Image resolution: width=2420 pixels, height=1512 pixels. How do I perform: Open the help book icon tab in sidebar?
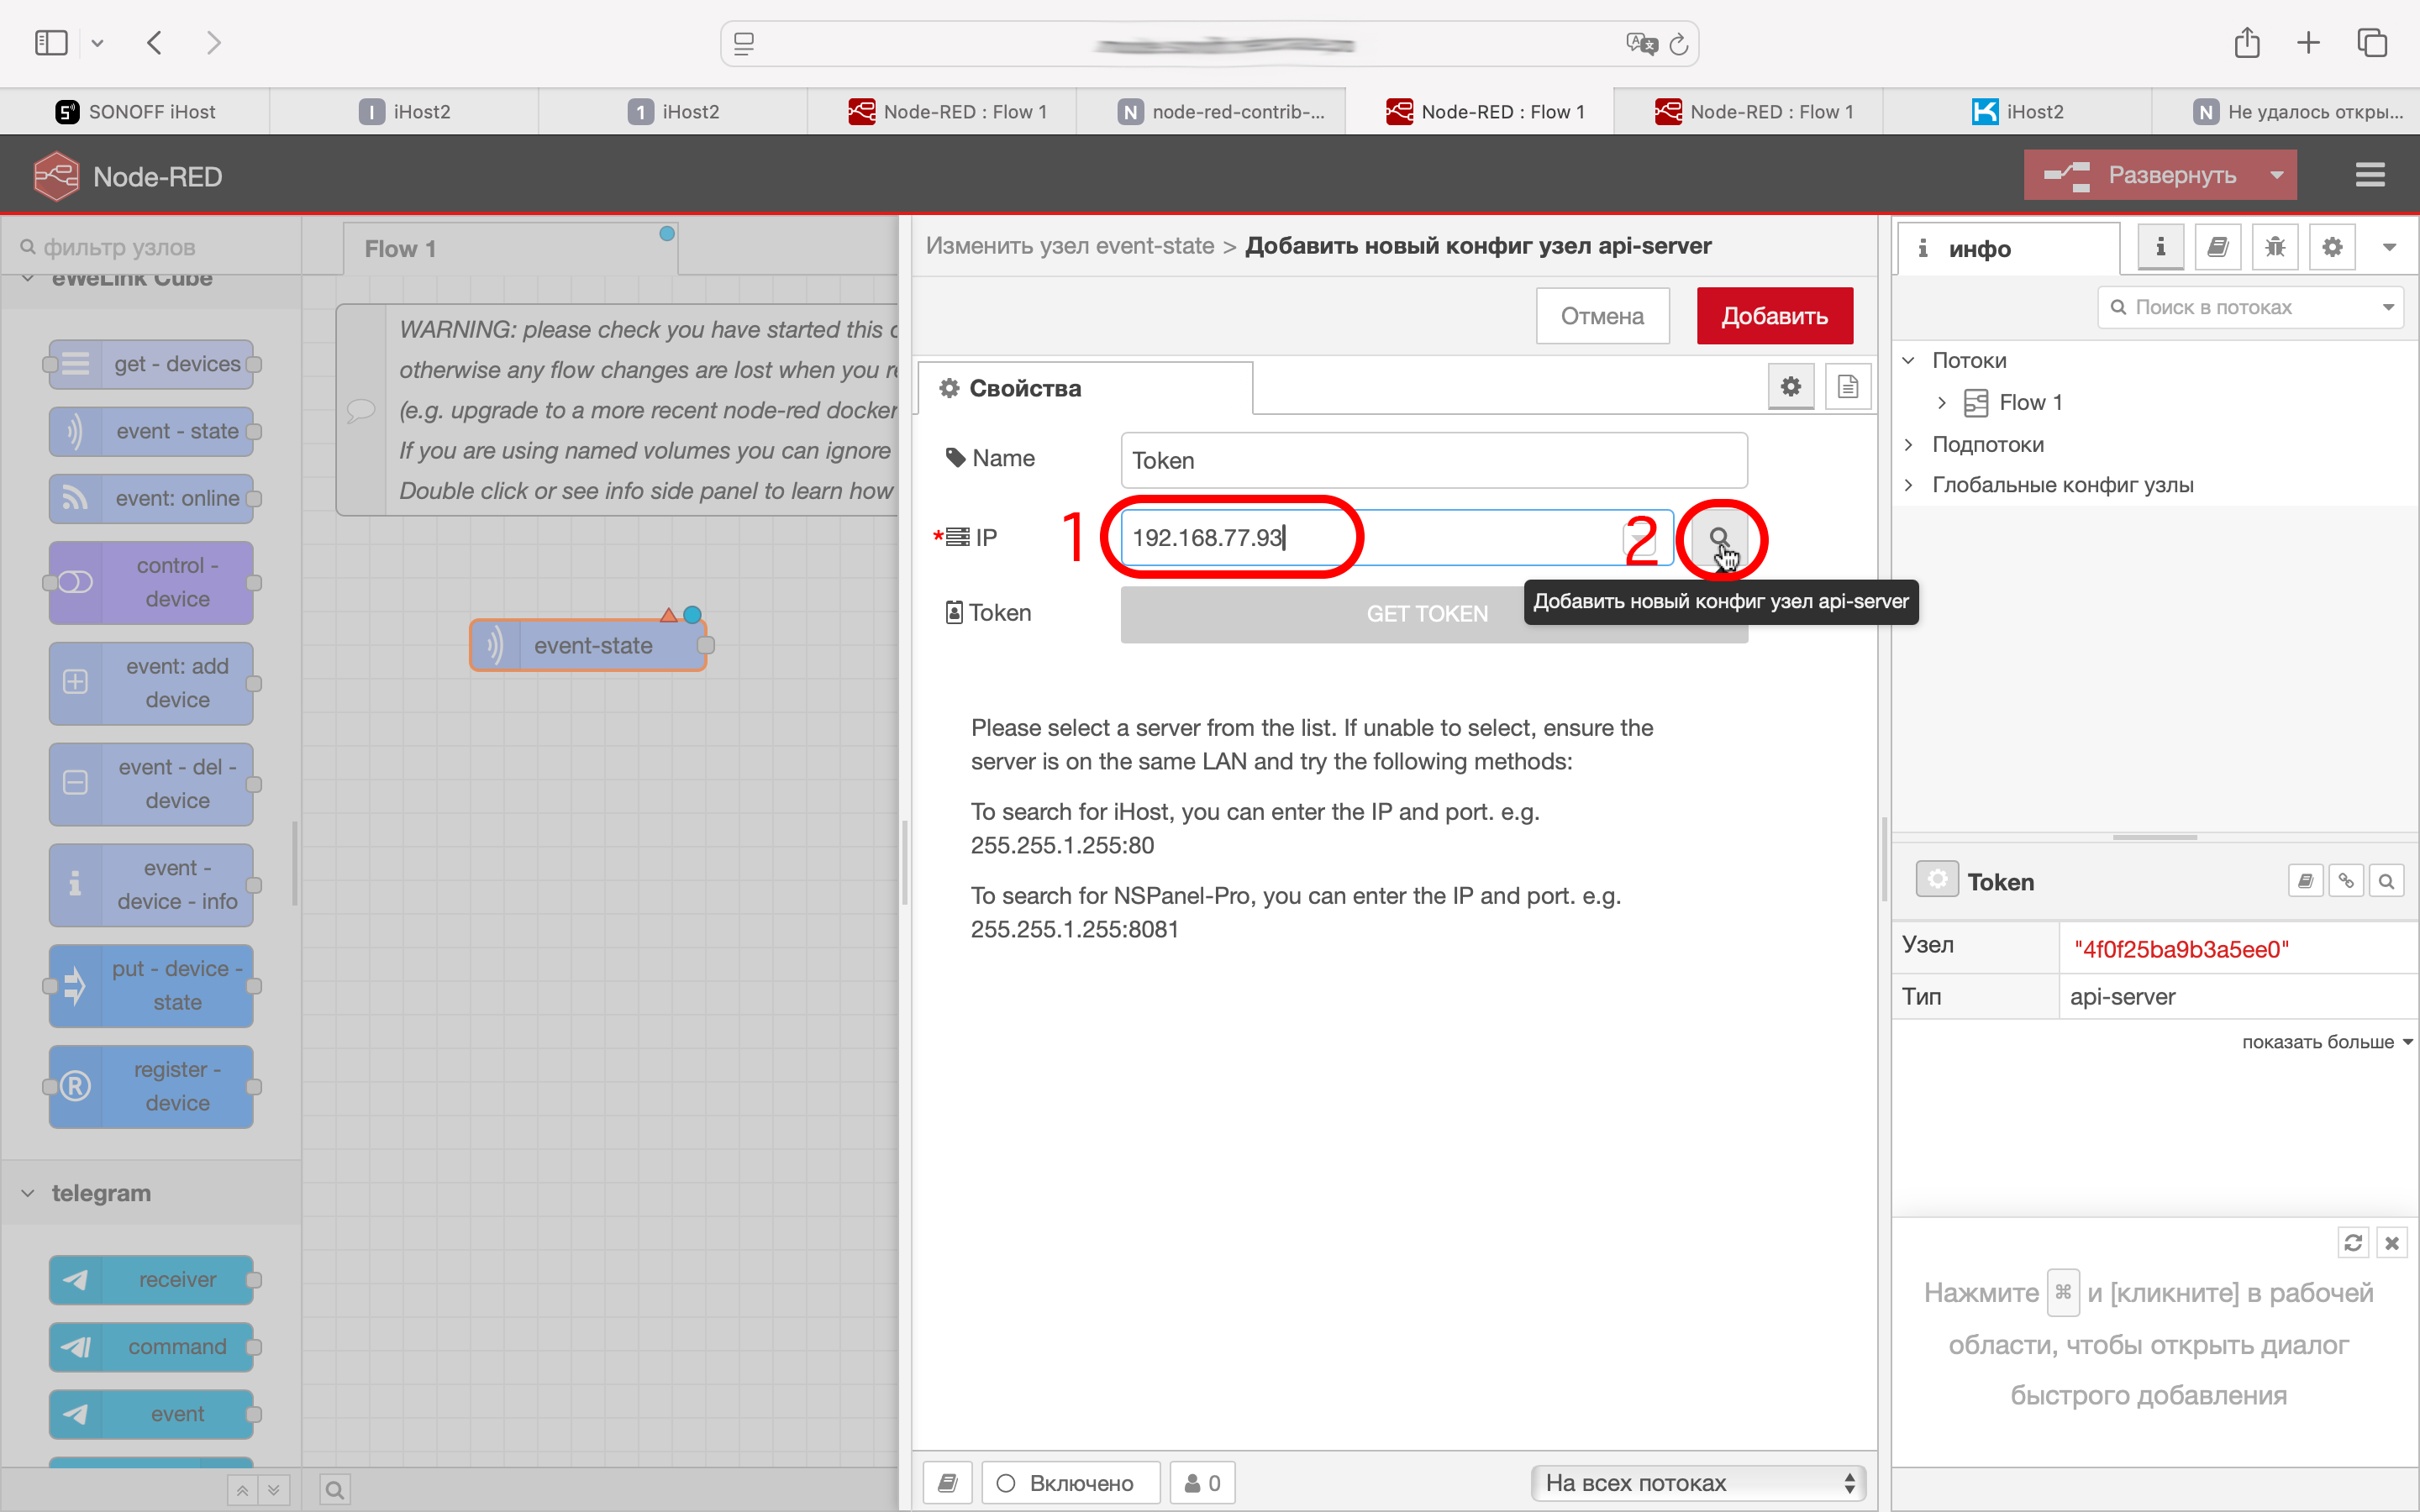[2217, 247]
